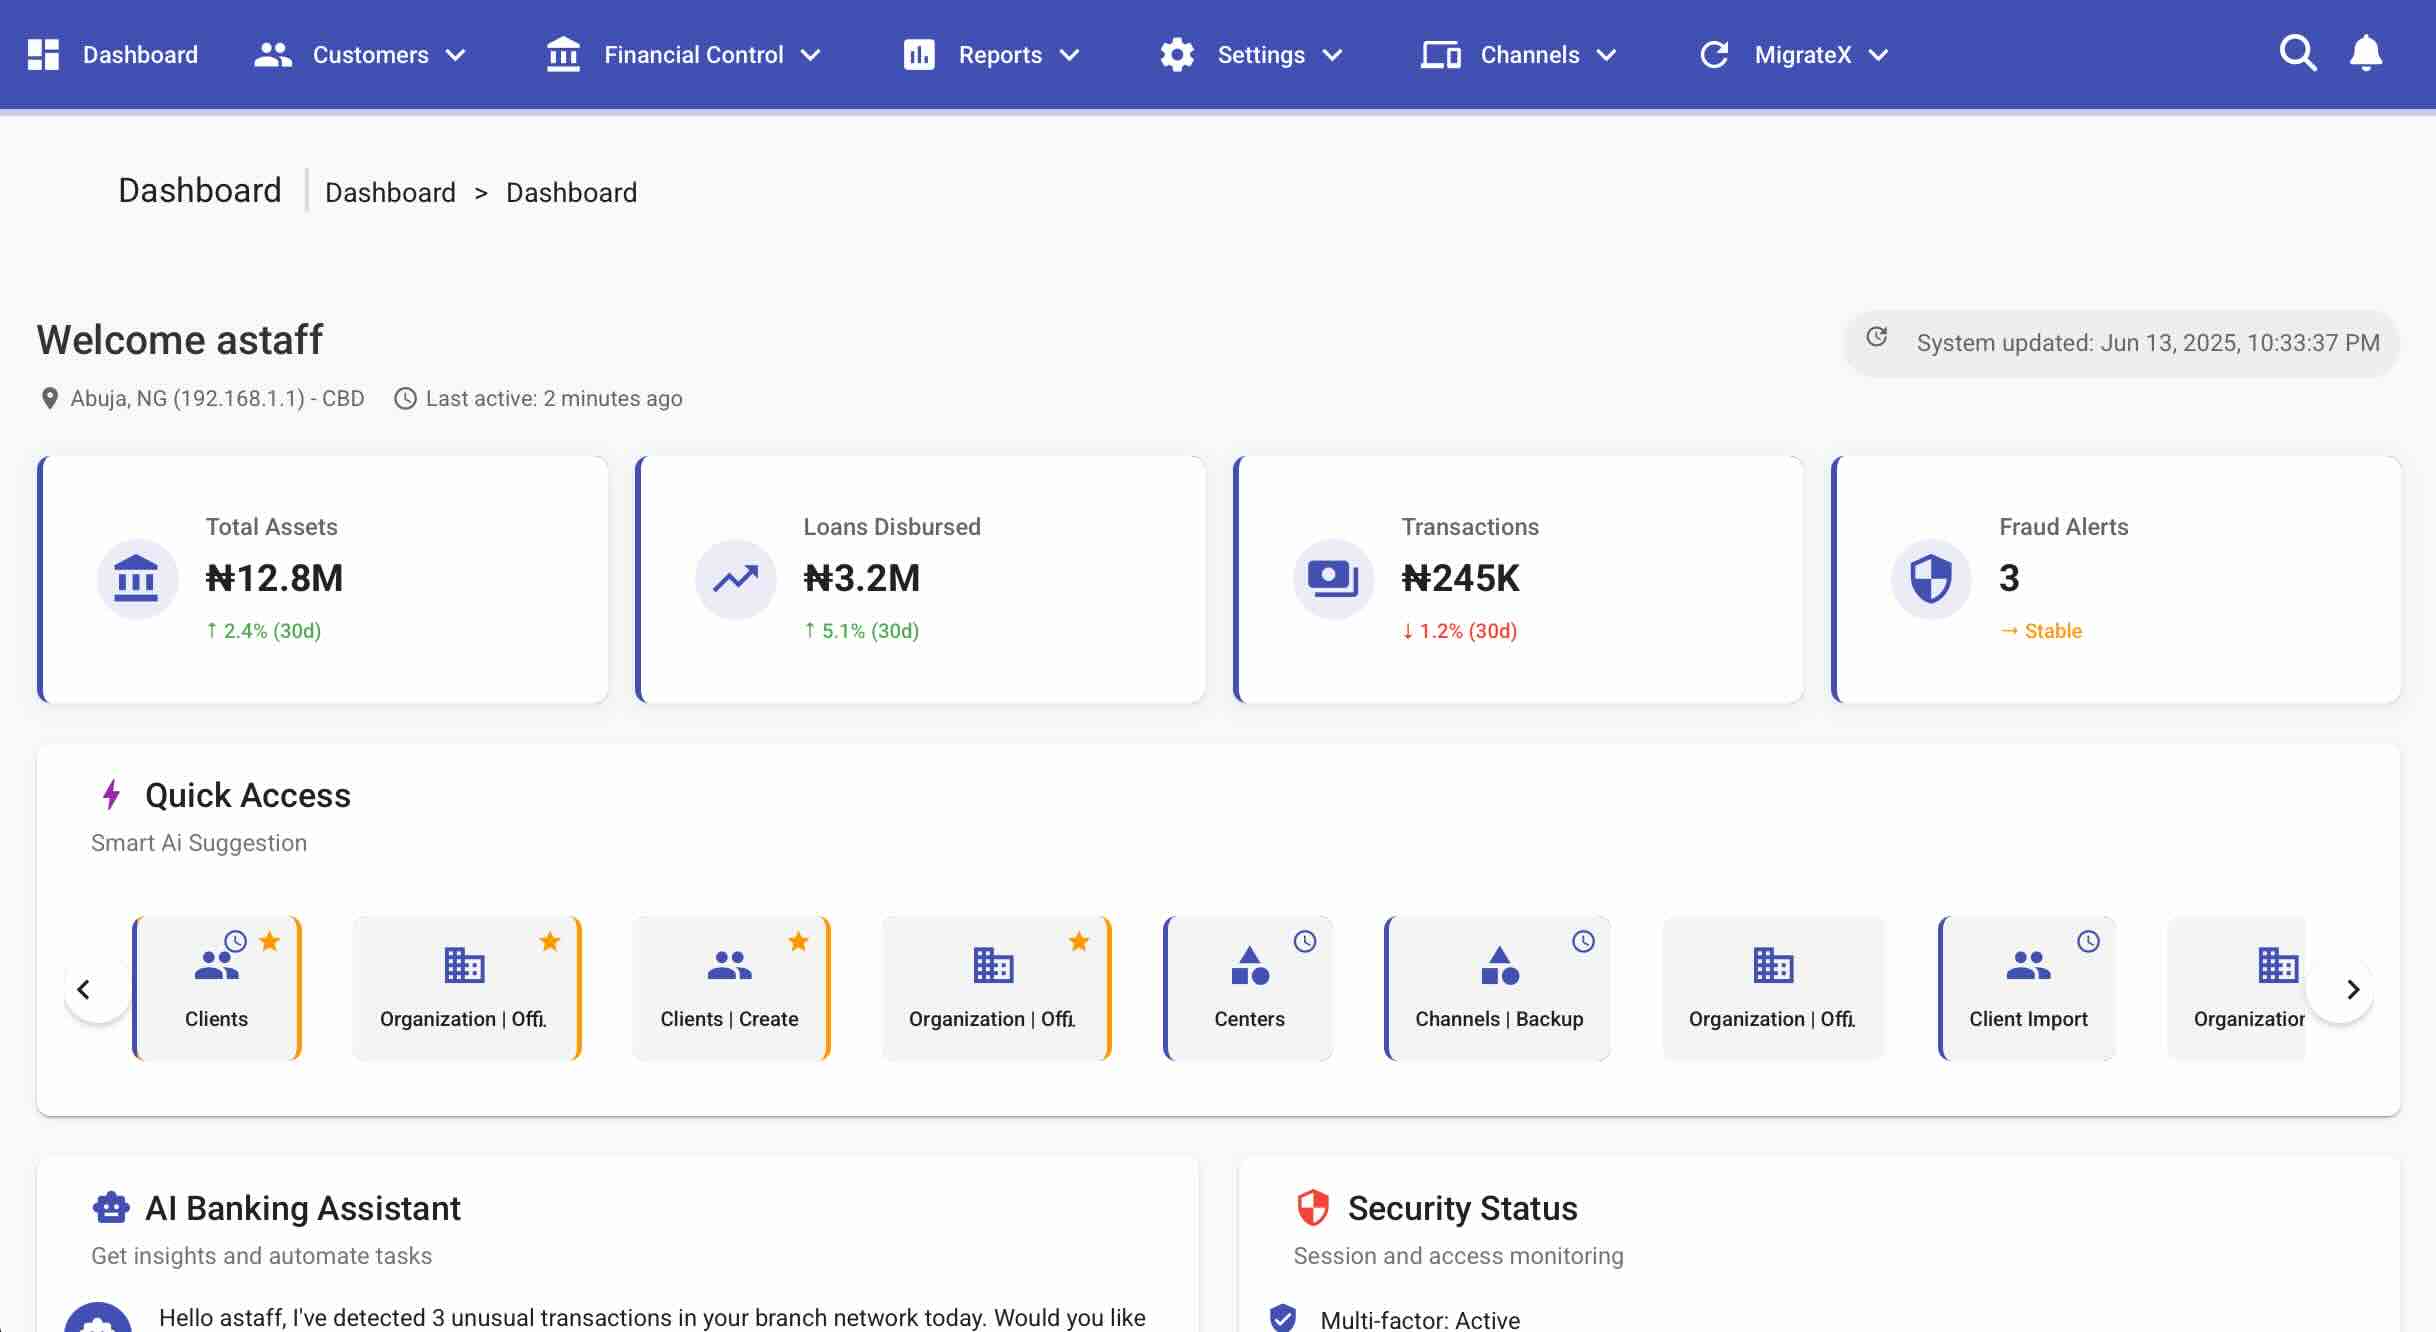
Task: Click the Multi-factor Active check shield icon
Action: tap(1283, 1318)
